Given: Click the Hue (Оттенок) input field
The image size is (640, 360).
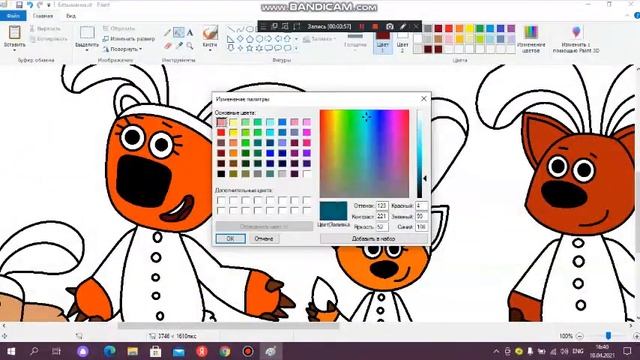Looking at the screenshot, I should [382, 206].
